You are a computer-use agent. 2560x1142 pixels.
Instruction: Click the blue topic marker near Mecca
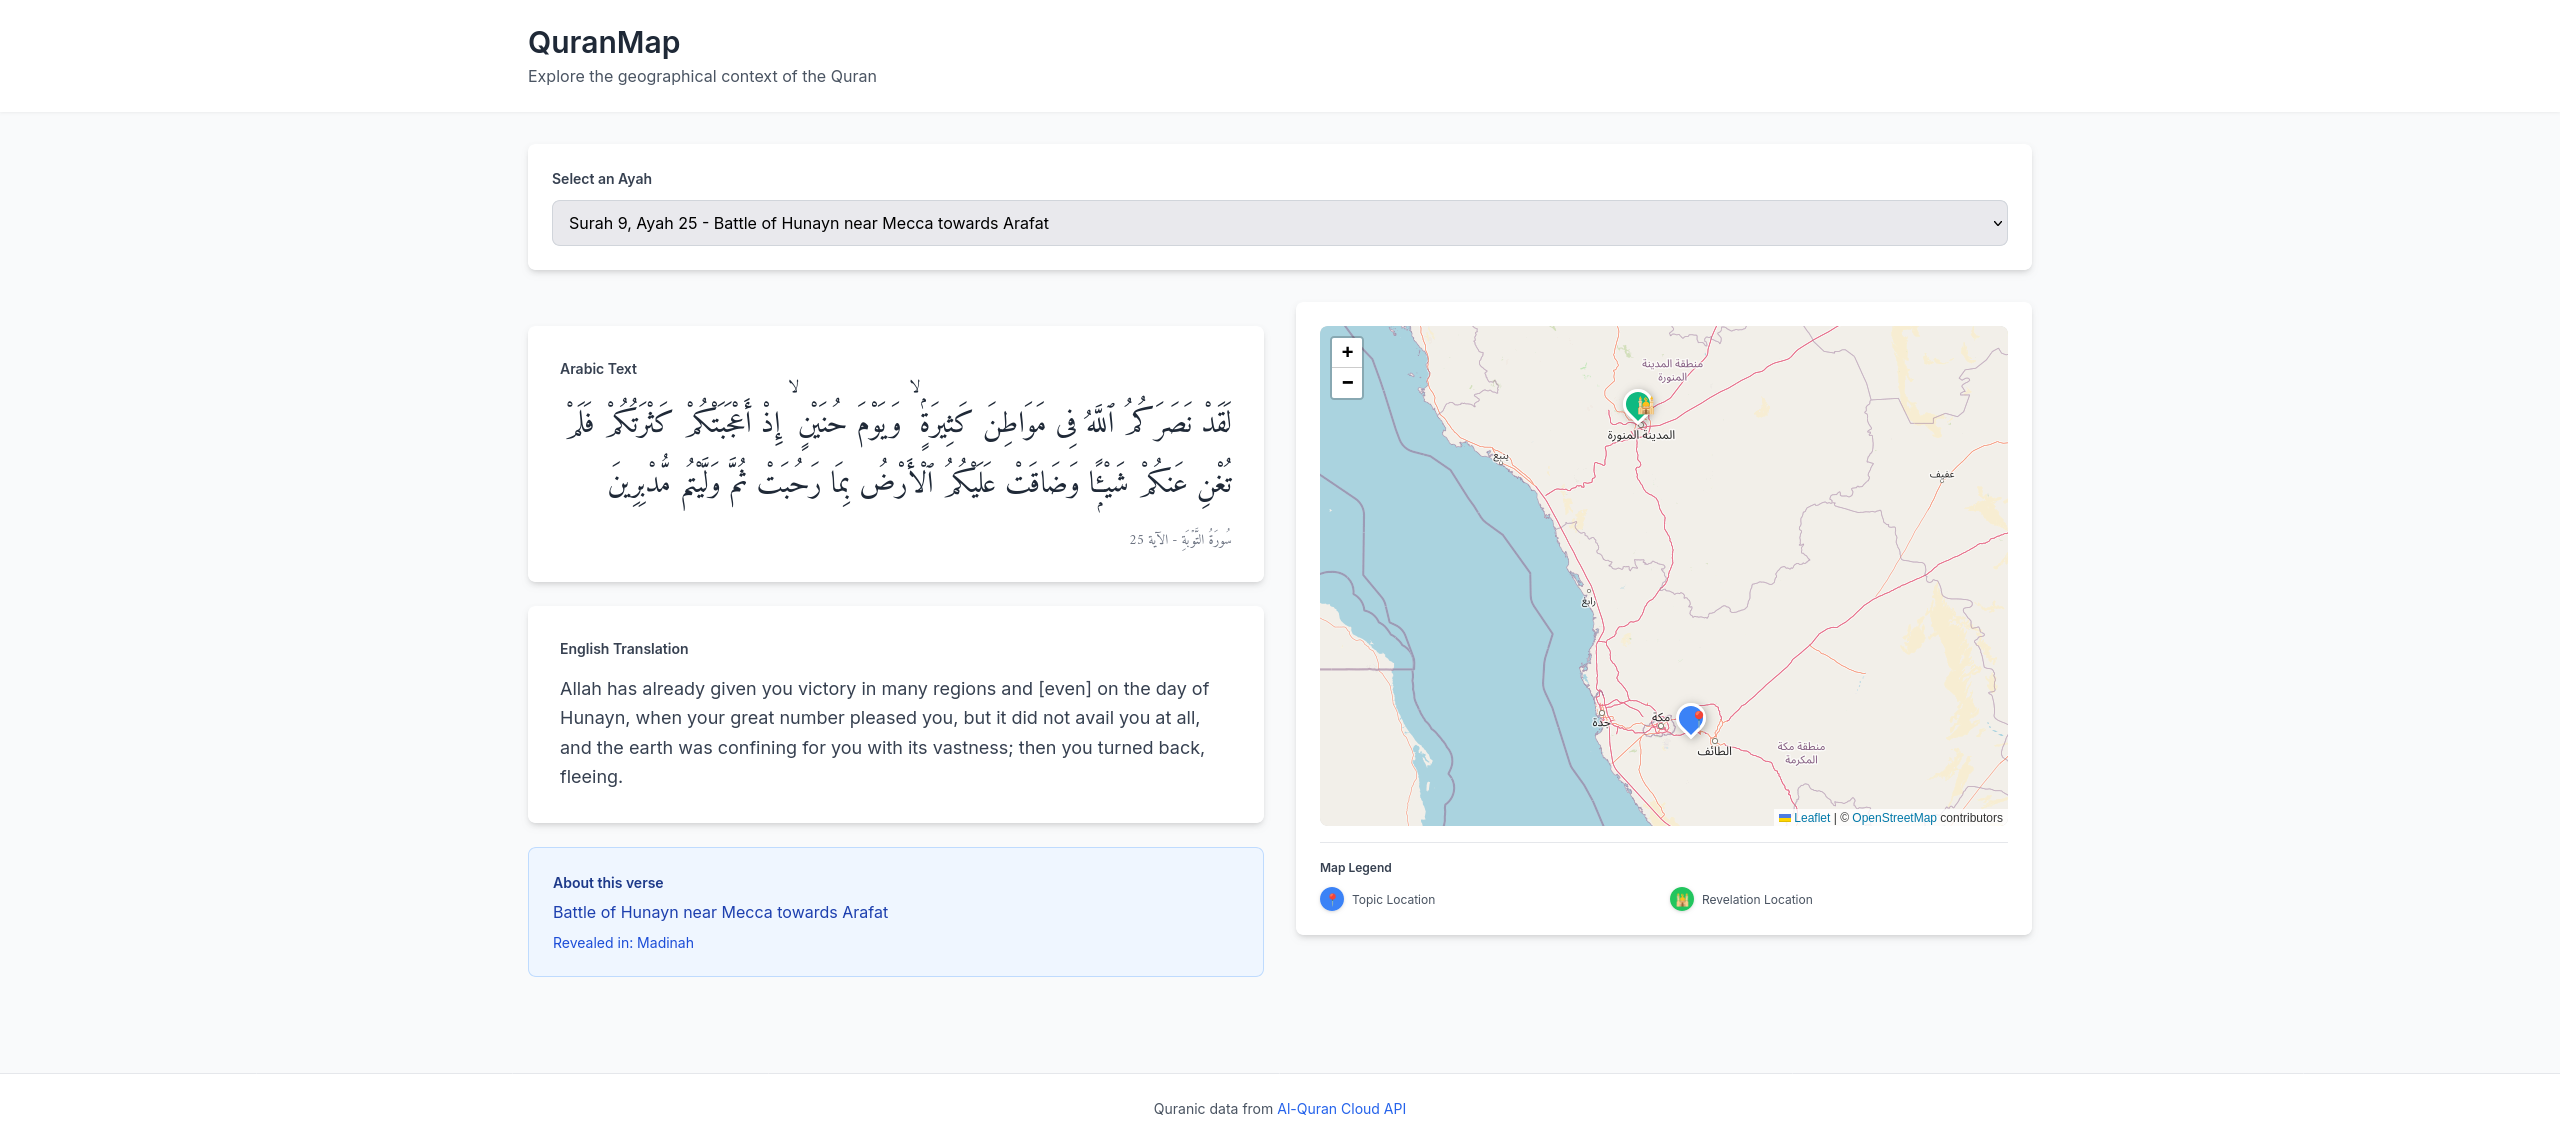click(x=1690, y=718)
